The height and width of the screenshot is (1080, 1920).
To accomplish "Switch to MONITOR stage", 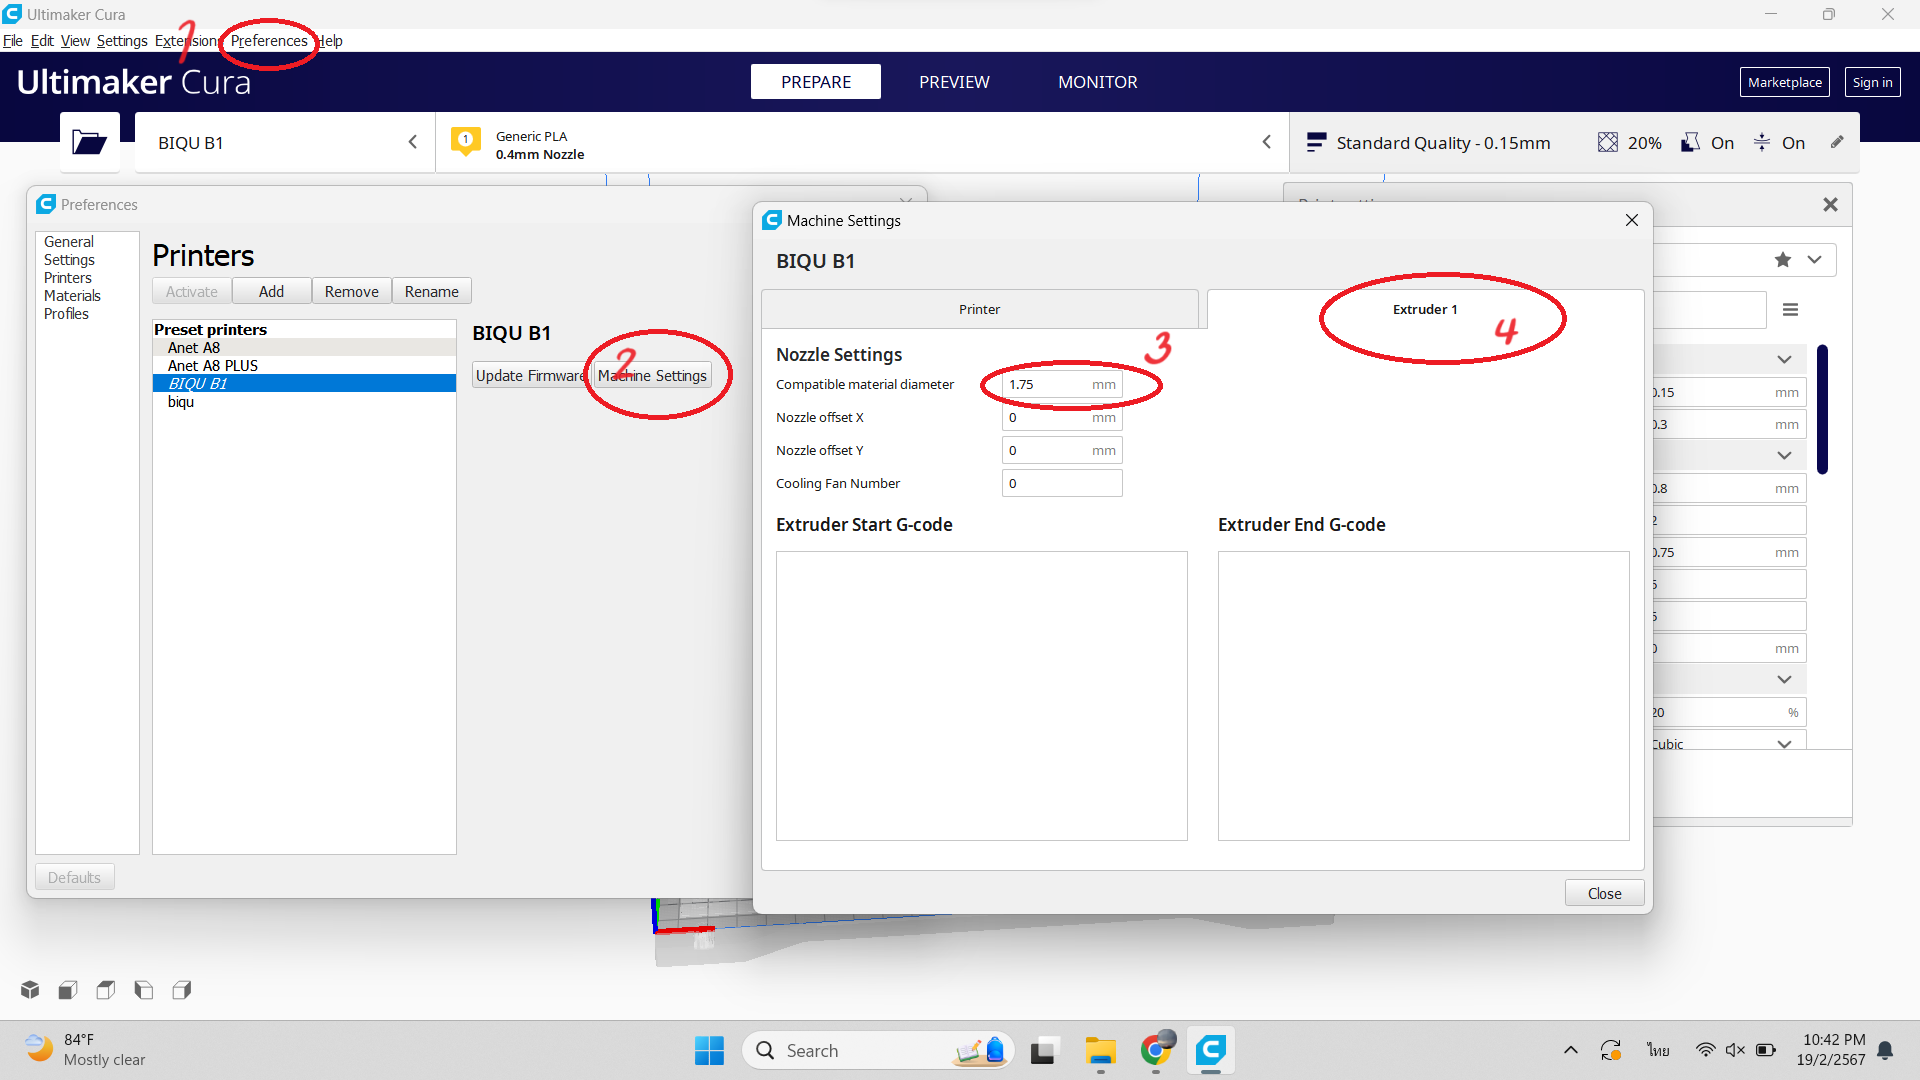I will 1097,82.
